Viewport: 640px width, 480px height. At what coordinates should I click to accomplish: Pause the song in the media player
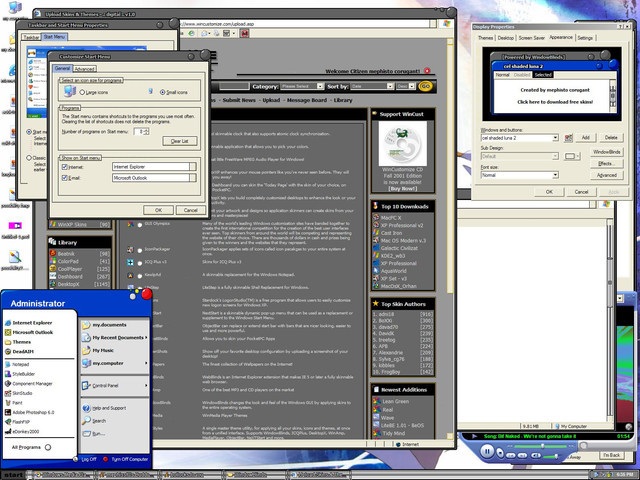pos(487,451)
